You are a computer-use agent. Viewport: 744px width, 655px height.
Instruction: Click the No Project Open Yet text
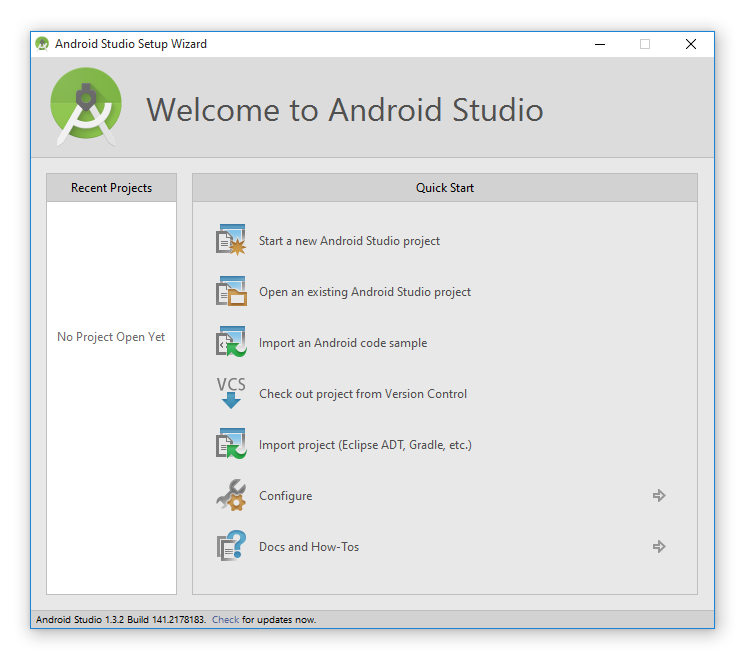pos(111,337)
